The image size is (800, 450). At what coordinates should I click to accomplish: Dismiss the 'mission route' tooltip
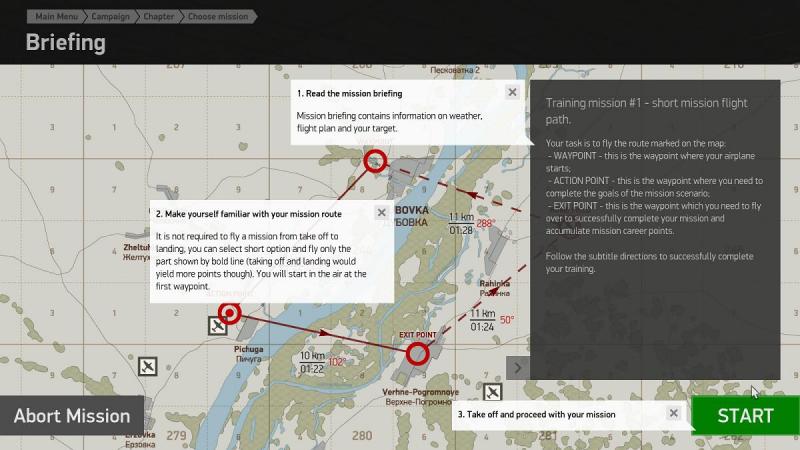coord(381,212)
